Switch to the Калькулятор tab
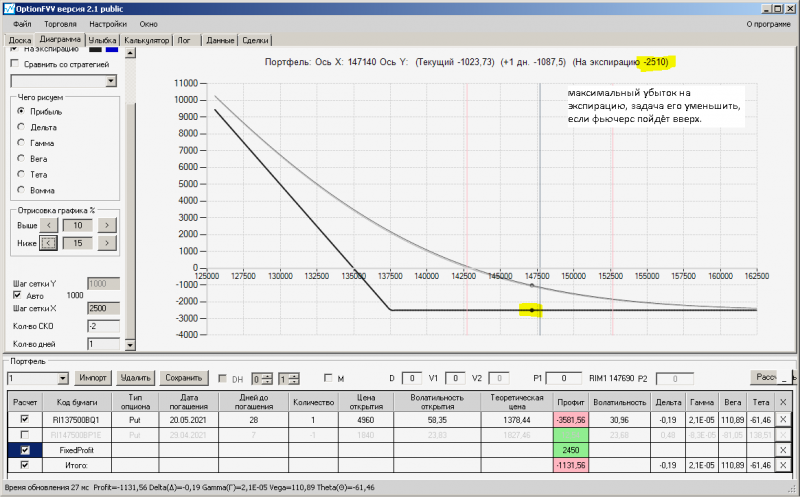This screenshot has height=497, width=800. tap(146, 40)
